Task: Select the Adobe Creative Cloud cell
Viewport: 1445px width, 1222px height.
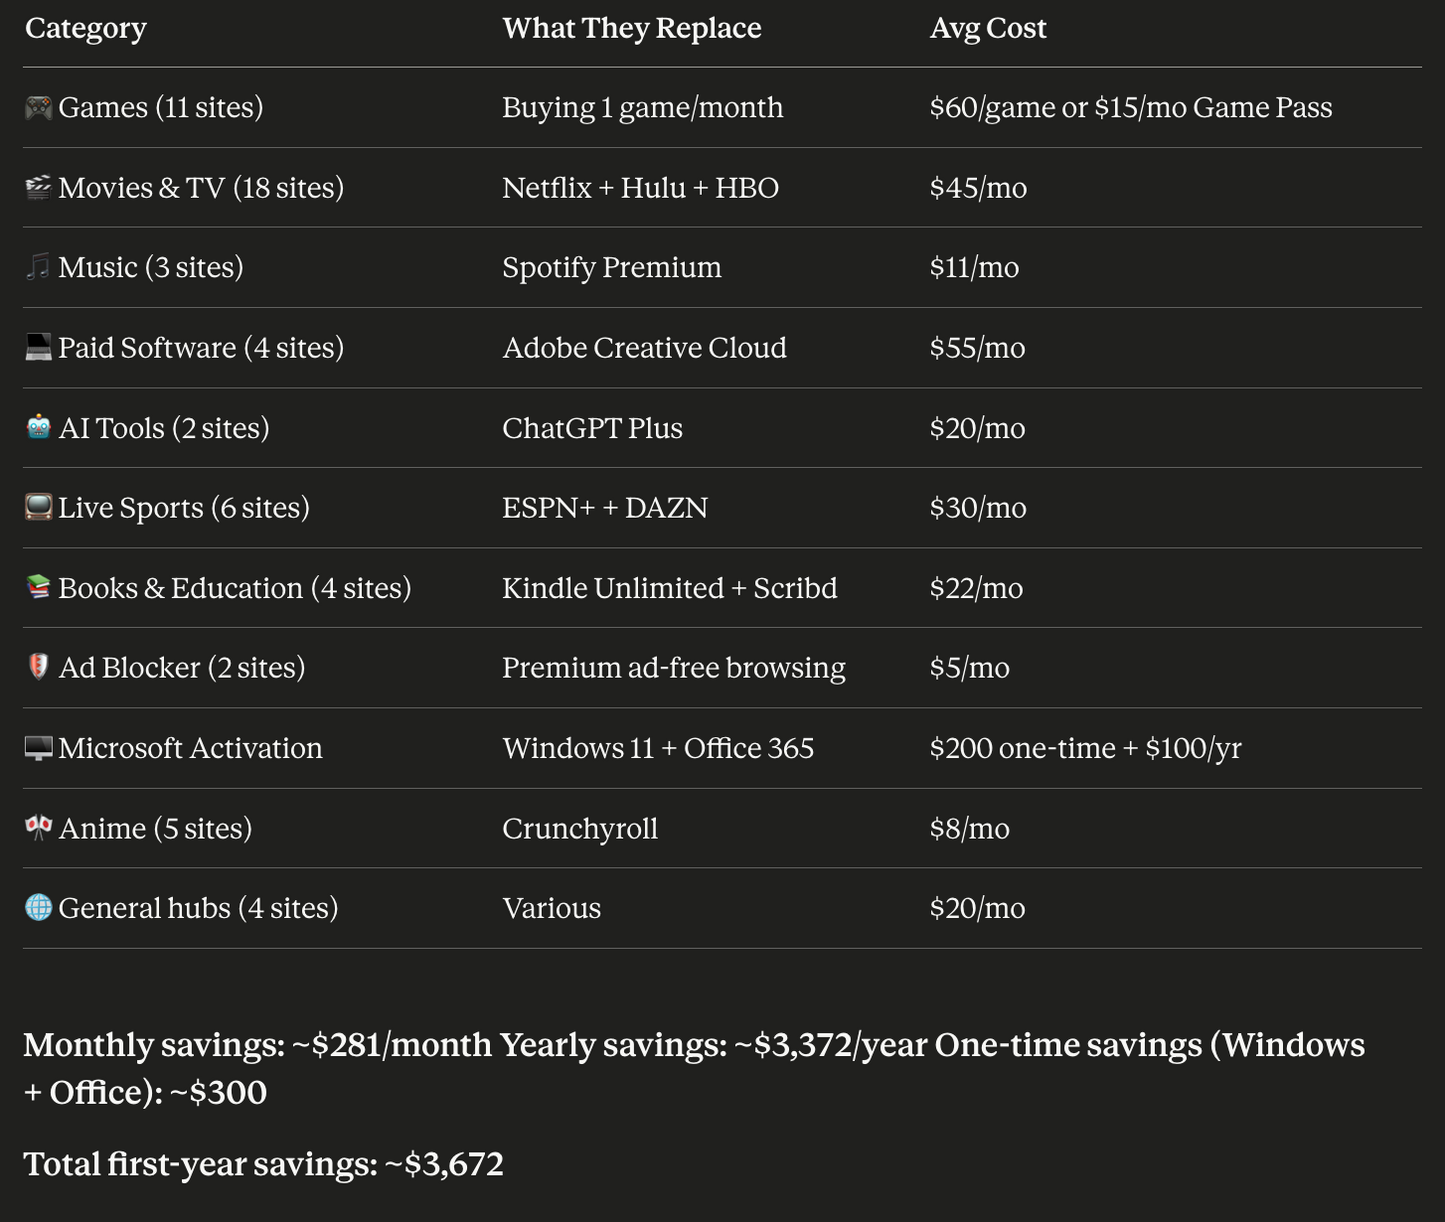Action: (644, 348)
